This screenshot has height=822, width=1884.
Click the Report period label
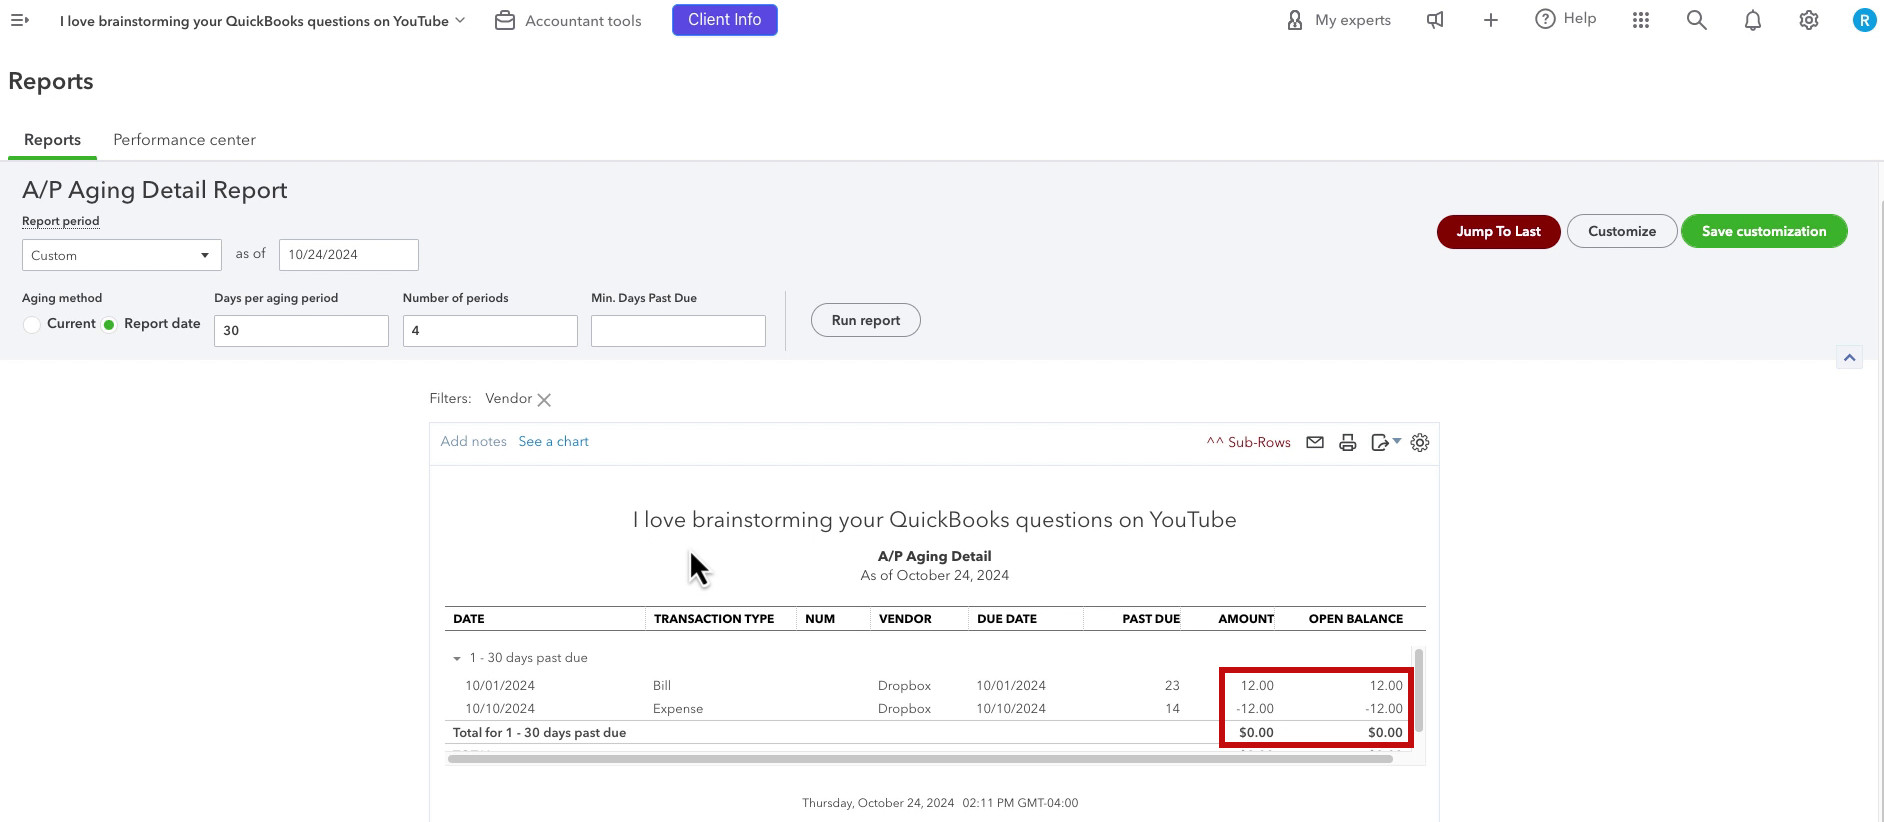(61, 221)
